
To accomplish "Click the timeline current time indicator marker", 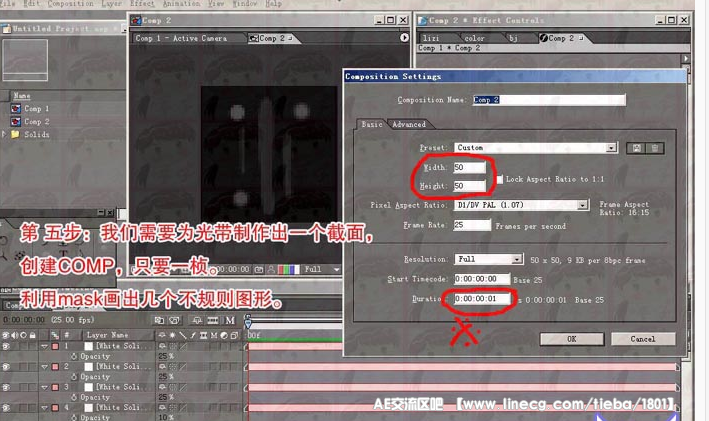I will [248, 323].
